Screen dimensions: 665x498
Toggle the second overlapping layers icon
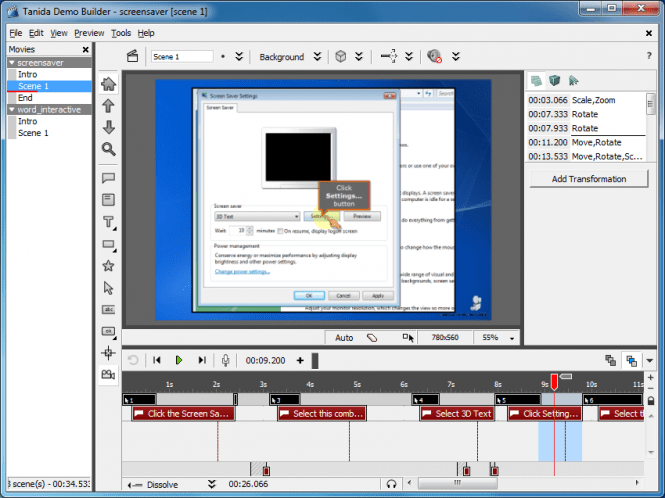631,361
